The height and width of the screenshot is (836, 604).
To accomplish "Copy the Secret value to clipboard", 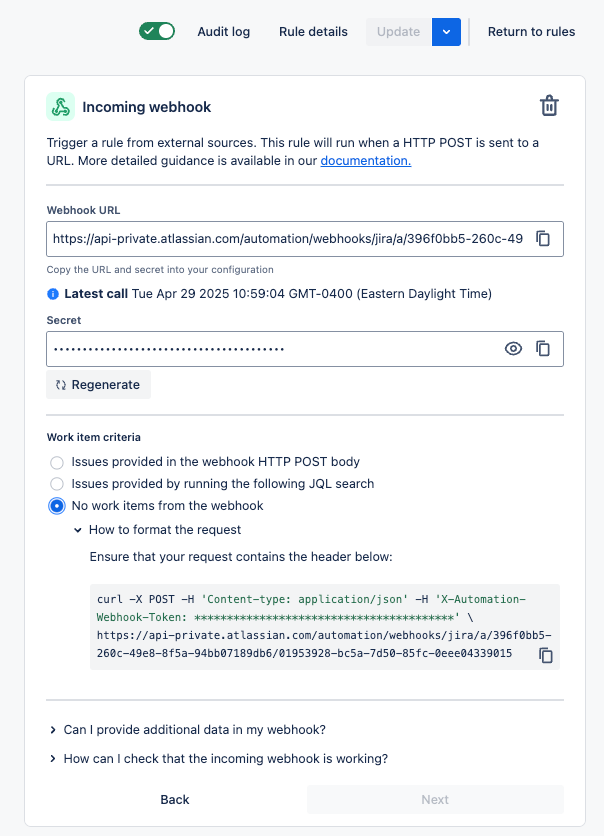I will click(x=543, y=349).
